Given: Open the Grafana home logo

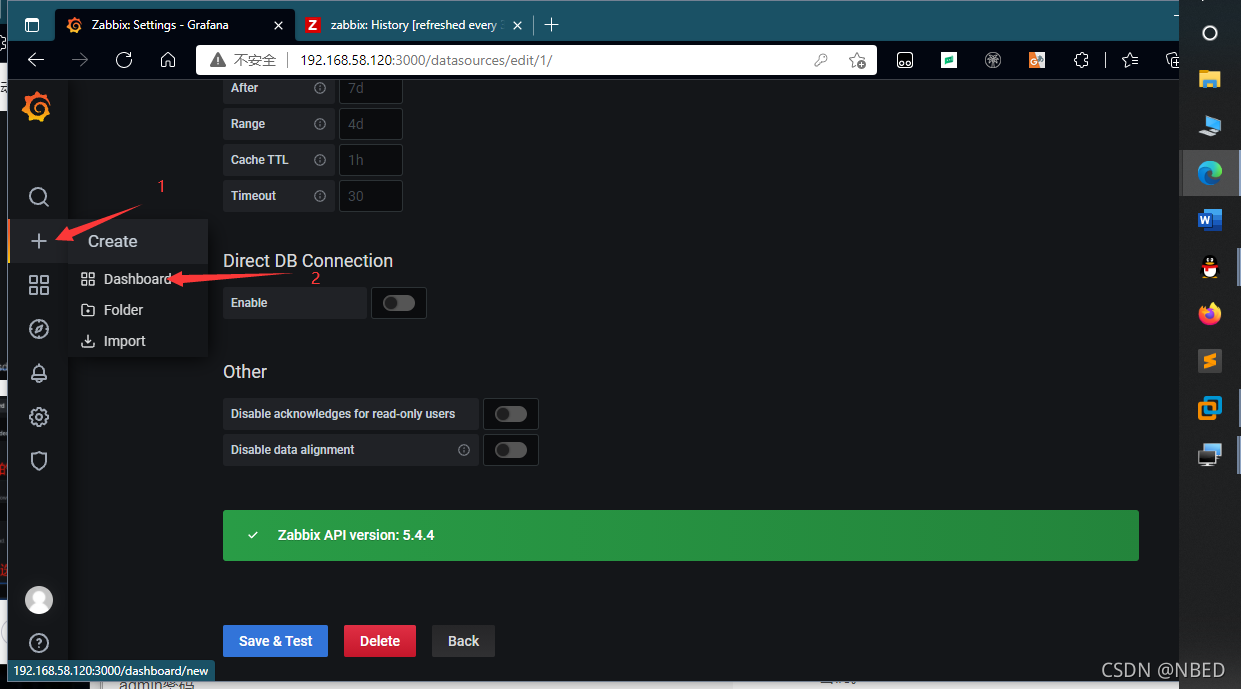Looking at the screenshot, I should tap(37, 107).
